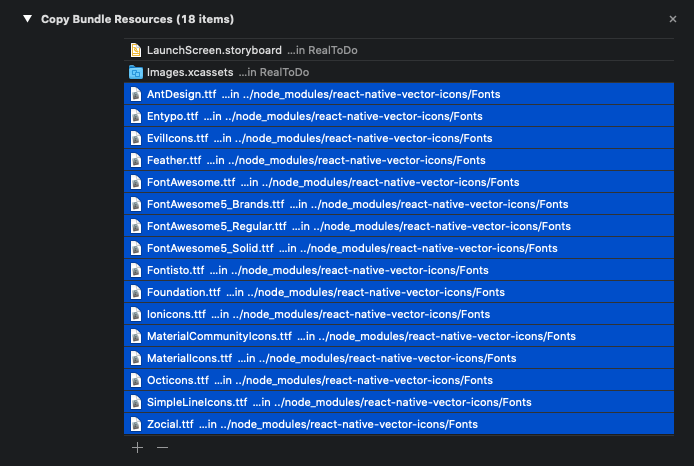This screenshot has height=466, width=694.
Task: Click the Foundation.ttf file icon
Action: 136,293
